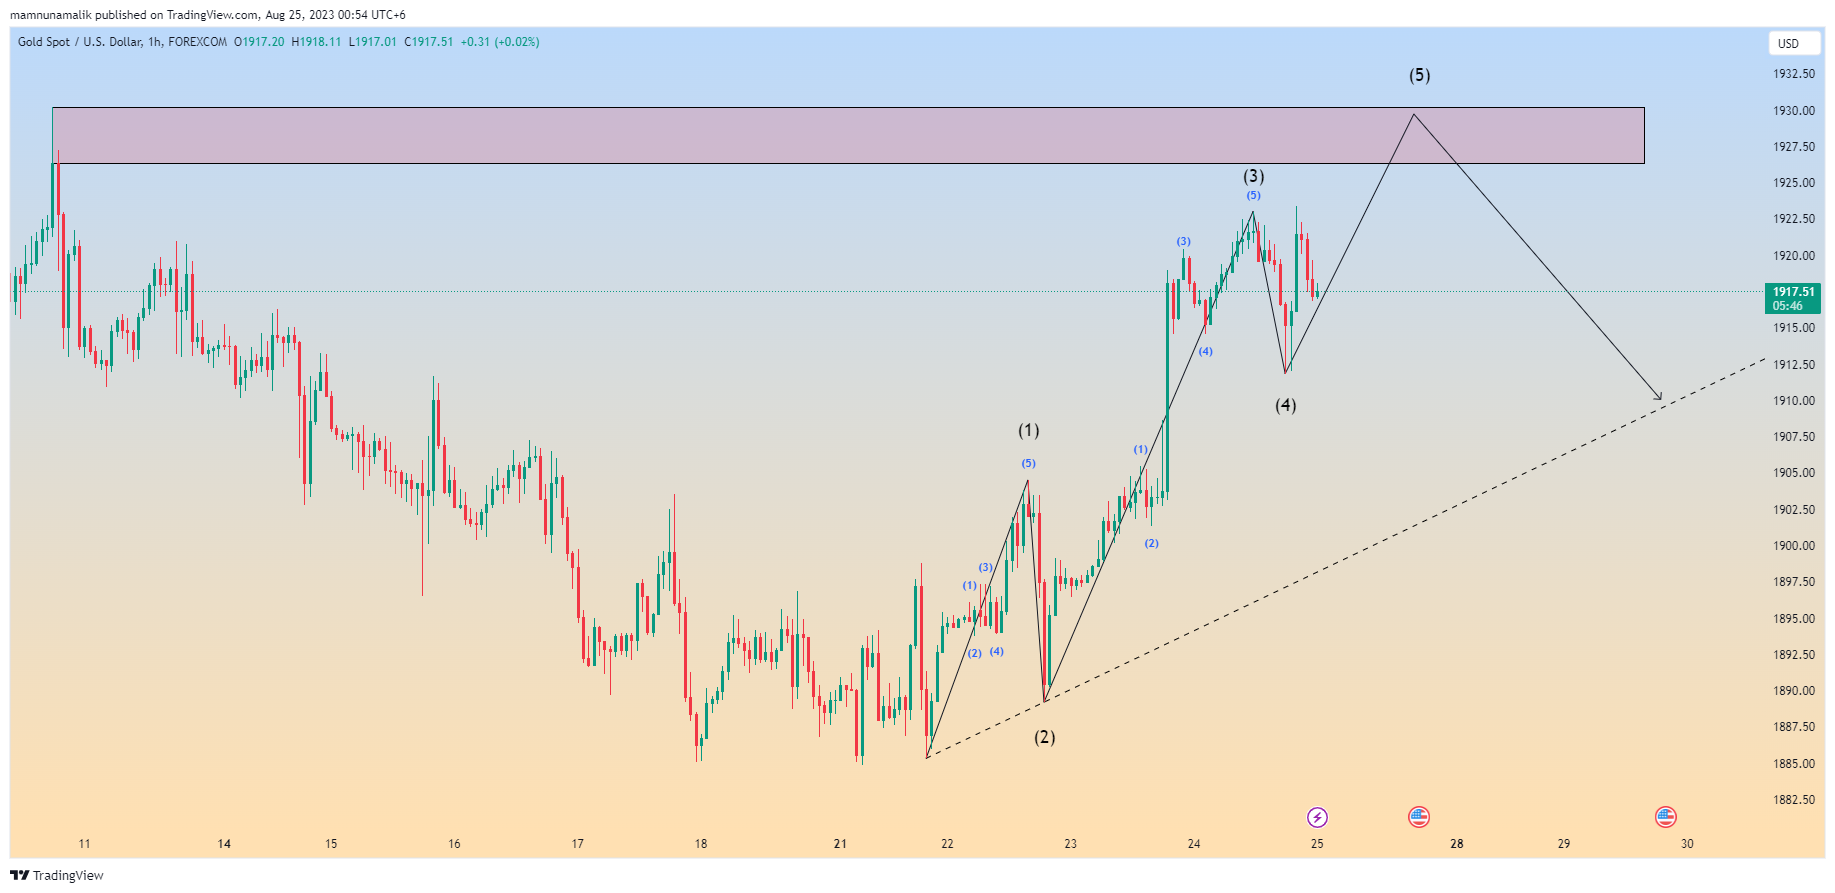Image resolution: width=1835 pixels, height=893 pixels.
Task: Click the 1925.00 price axis label
Action: (1794, 183)
